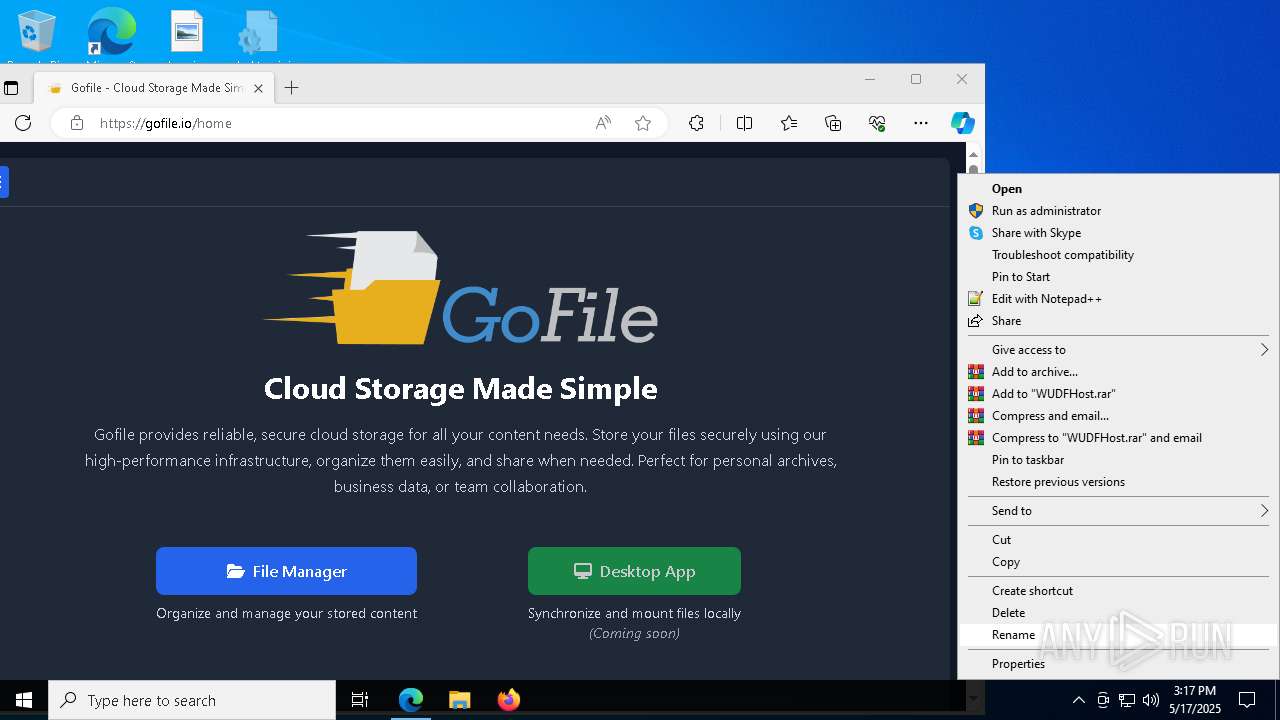
Task: Open the Extensions menu
Action: 696,123
